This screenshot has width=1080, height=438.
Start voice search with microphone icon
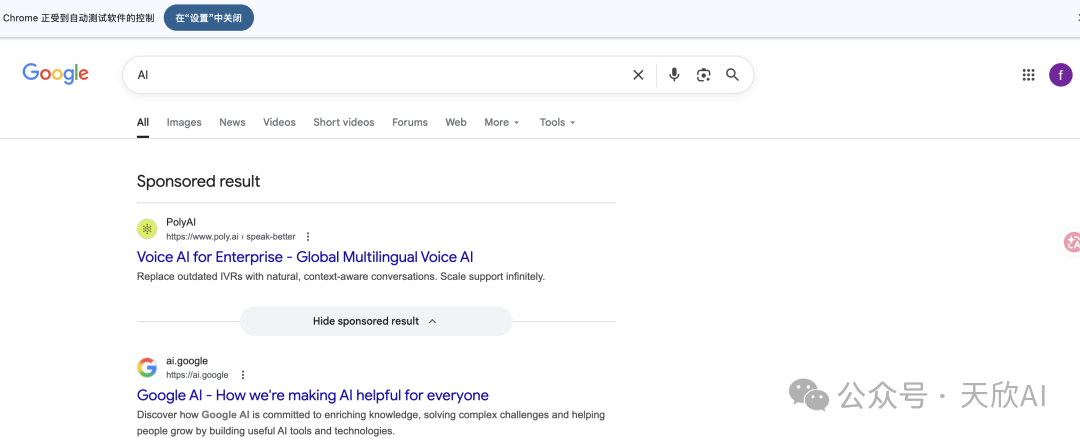coord(674,75)
